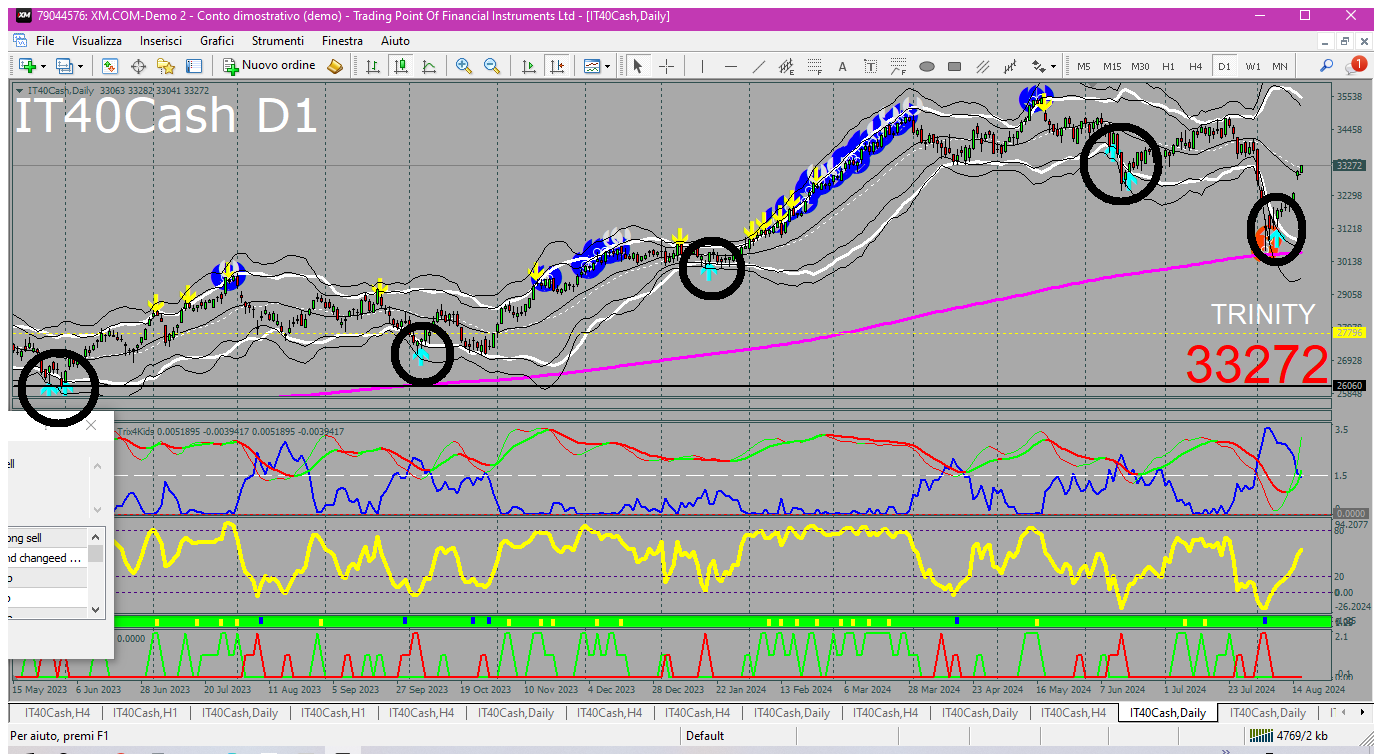The image size is (1382, 754).
Task: Open the Strumenti menu
Action: pos(278,41)
